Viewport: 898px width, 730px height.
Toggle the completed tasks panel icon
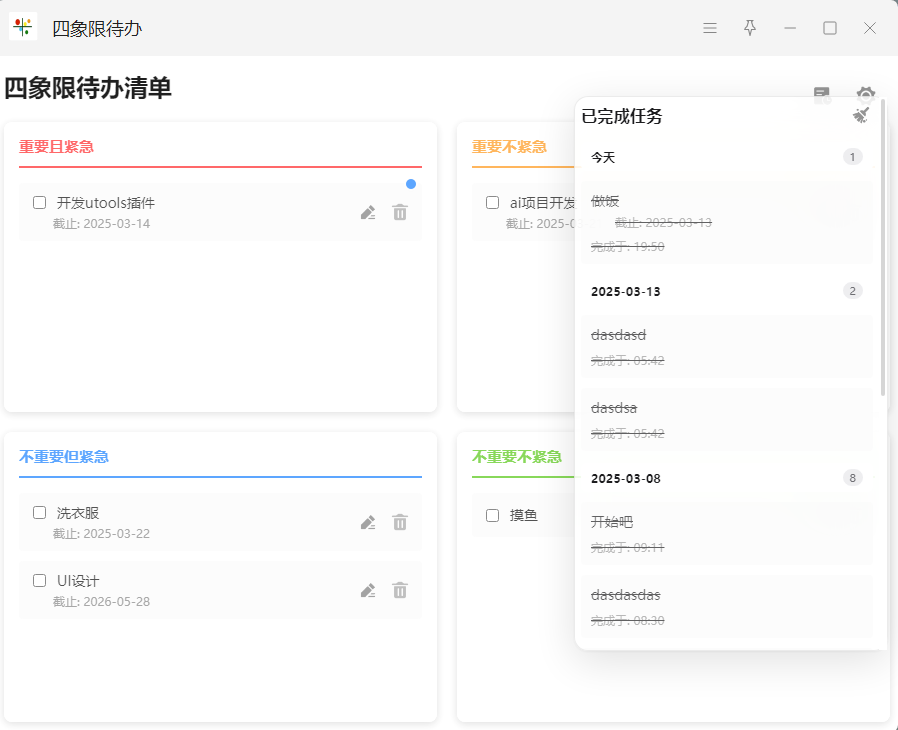pyautogui.click(x=822, y=95)
